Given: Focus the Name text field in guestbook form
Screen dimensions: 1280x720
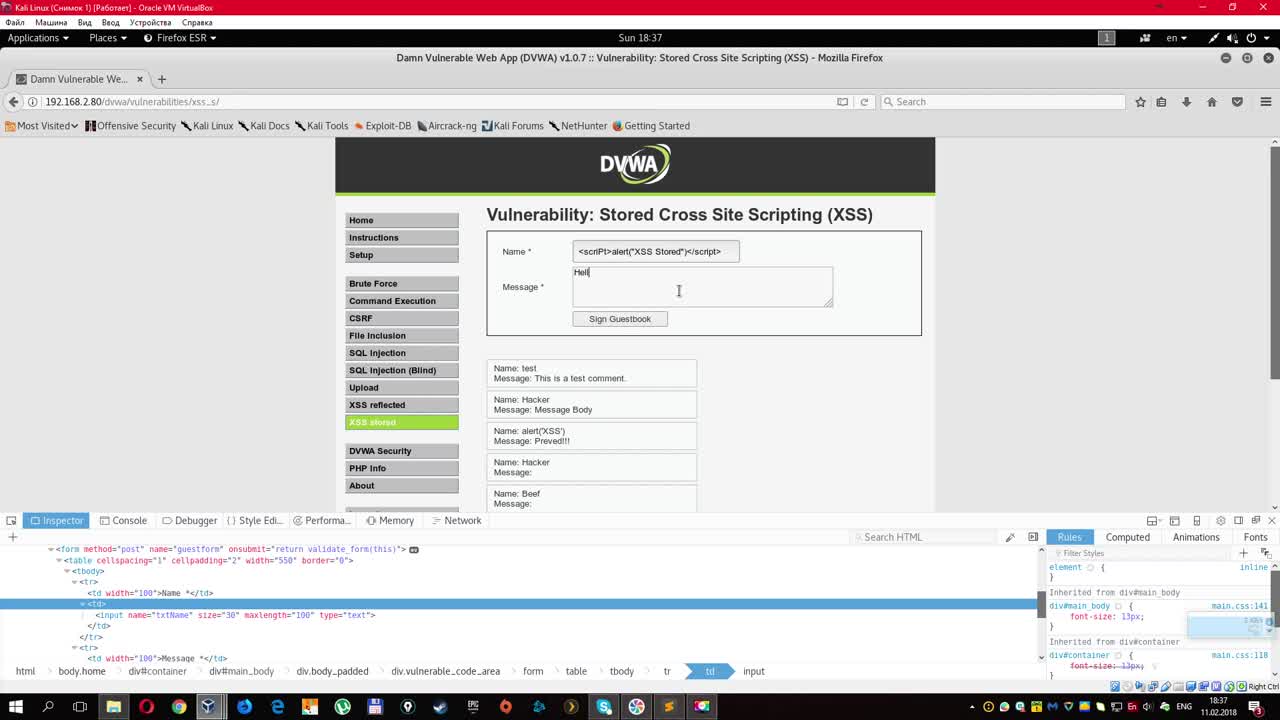Looking at the screenshot, I should click(x=656, y=252).
